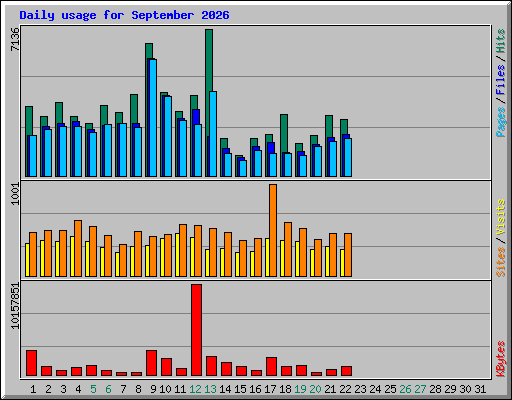Screen dimensions: 512x400
Task: Click the red KBytes bar for day 17
Action: pyautogui.click(x=271, y=367)
